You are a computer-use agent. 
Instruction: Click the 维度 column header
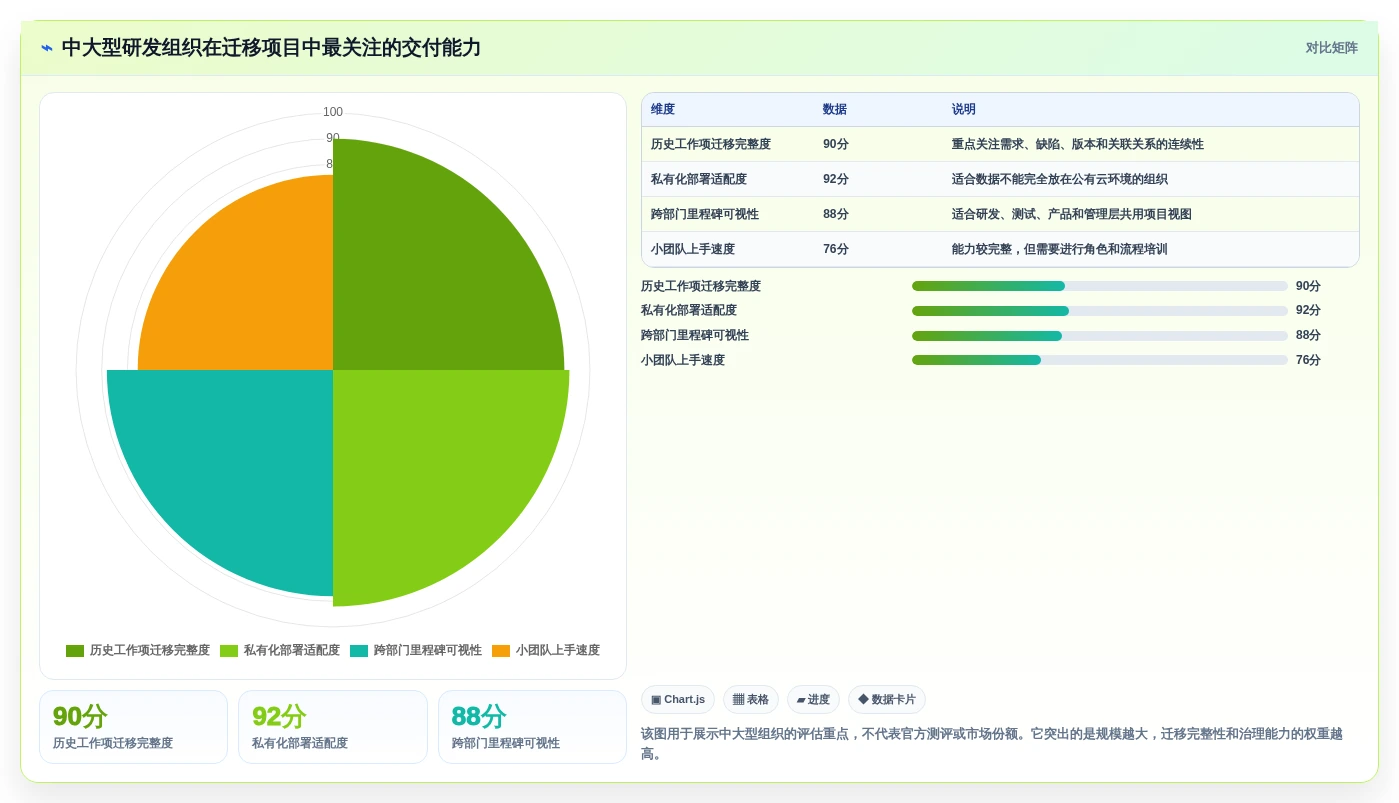tap(663, 110)
